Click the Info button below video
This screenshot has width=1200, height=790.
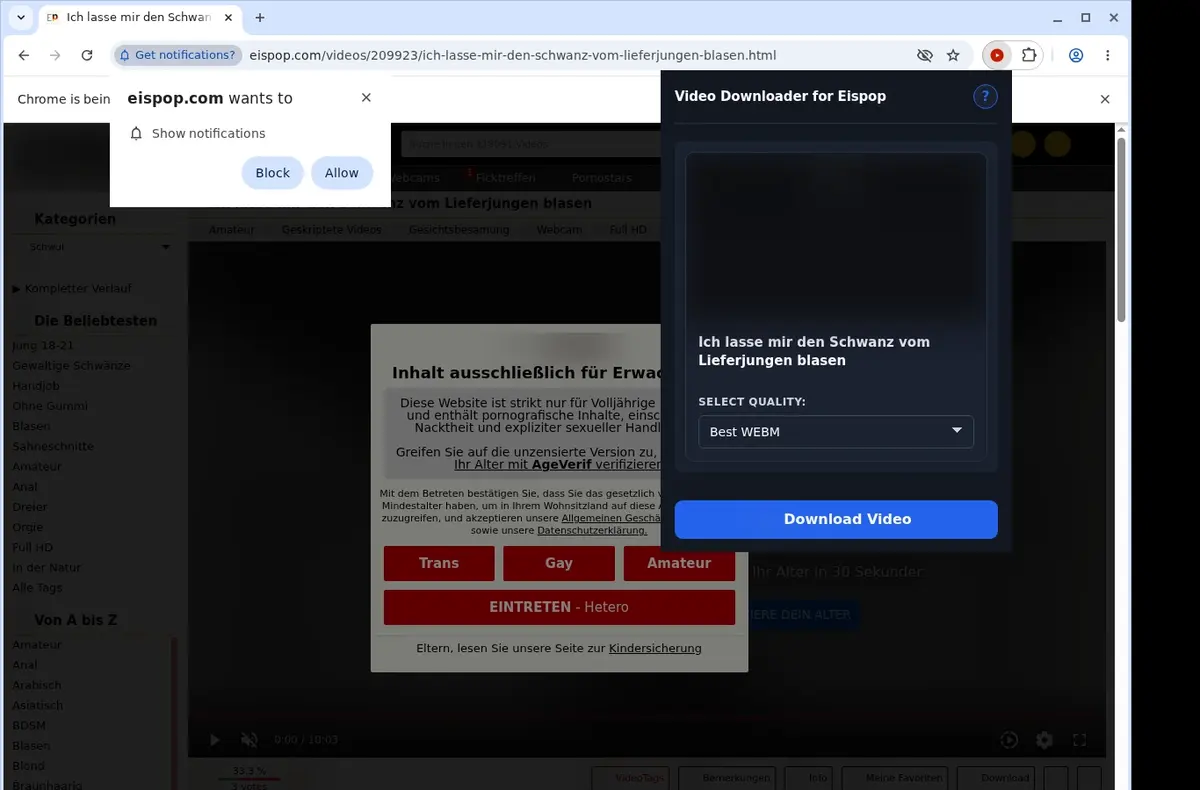tap(809, 778)
